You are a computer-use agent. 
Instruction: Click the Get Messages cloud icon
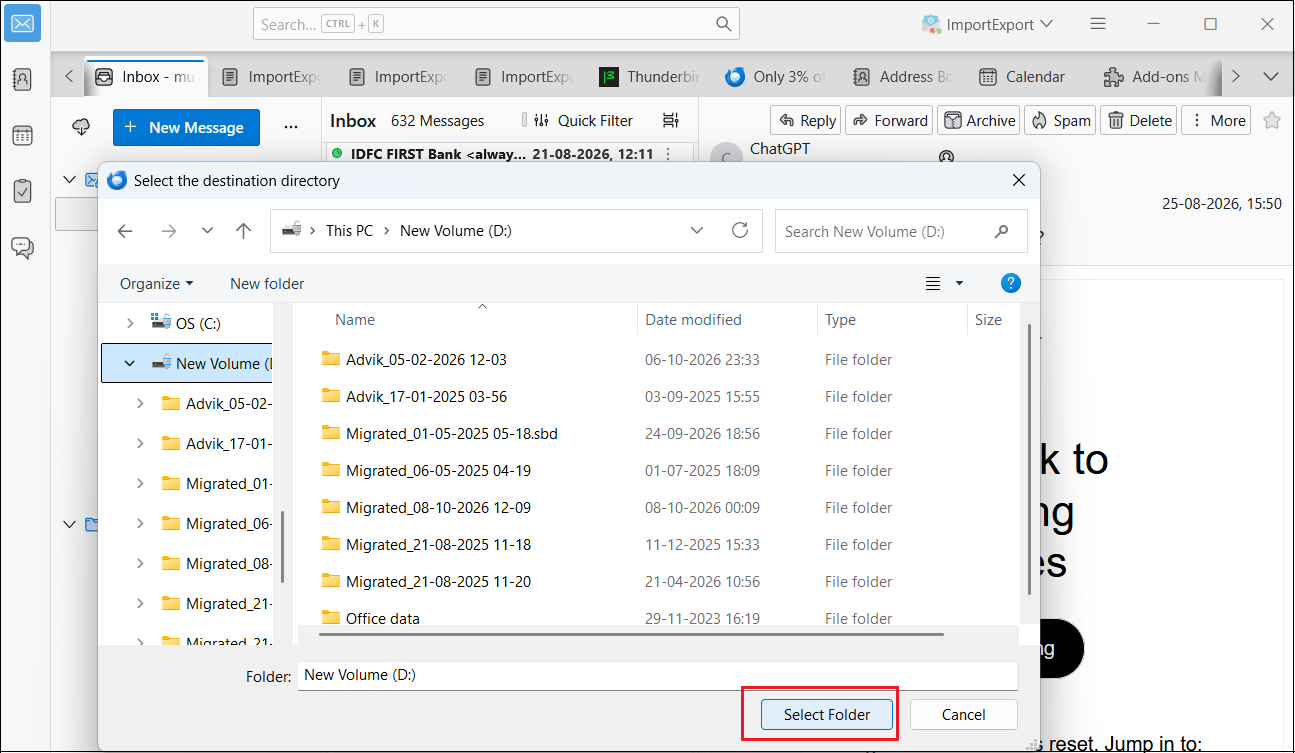click(x=82, y=127)
